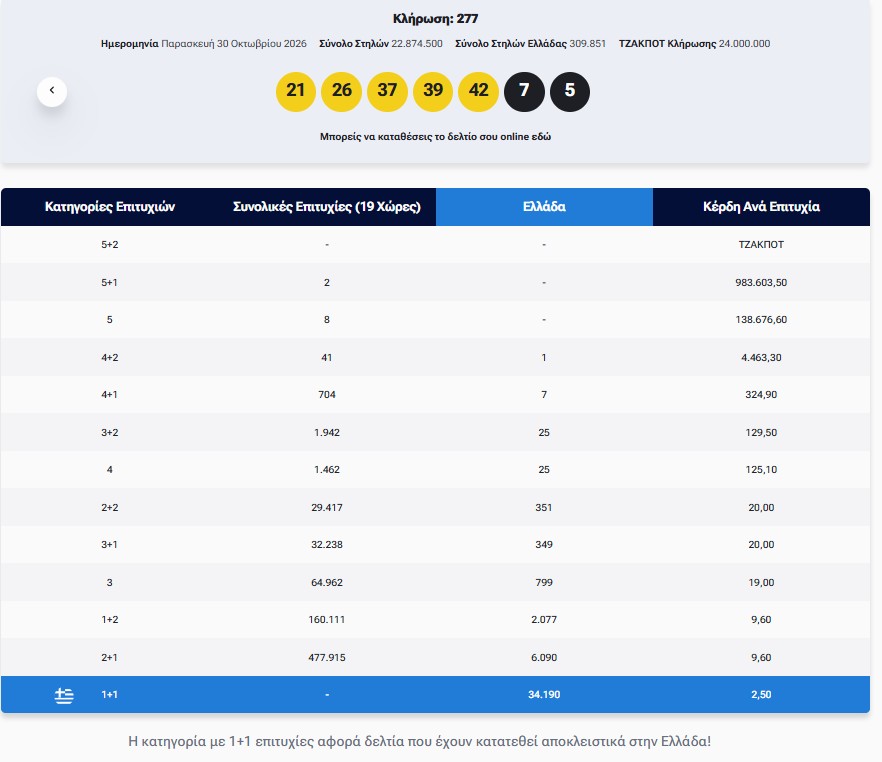
Task: Open the 'Μπορείς να καταθέσεις το δελτίο σου online εδώ' link
Action: point(435,137)
